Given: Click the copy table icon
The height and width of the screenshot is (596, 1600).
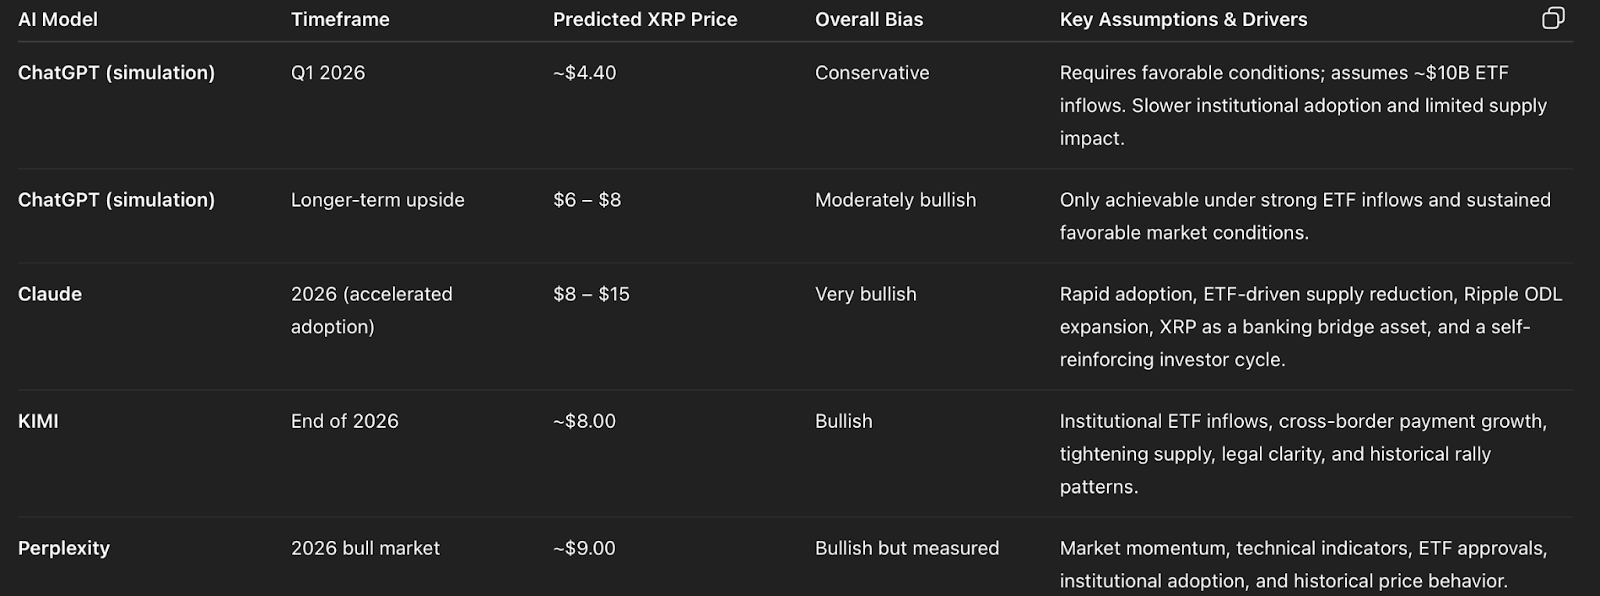Looking at the screenshot, I should click(x=1552, y=18).
